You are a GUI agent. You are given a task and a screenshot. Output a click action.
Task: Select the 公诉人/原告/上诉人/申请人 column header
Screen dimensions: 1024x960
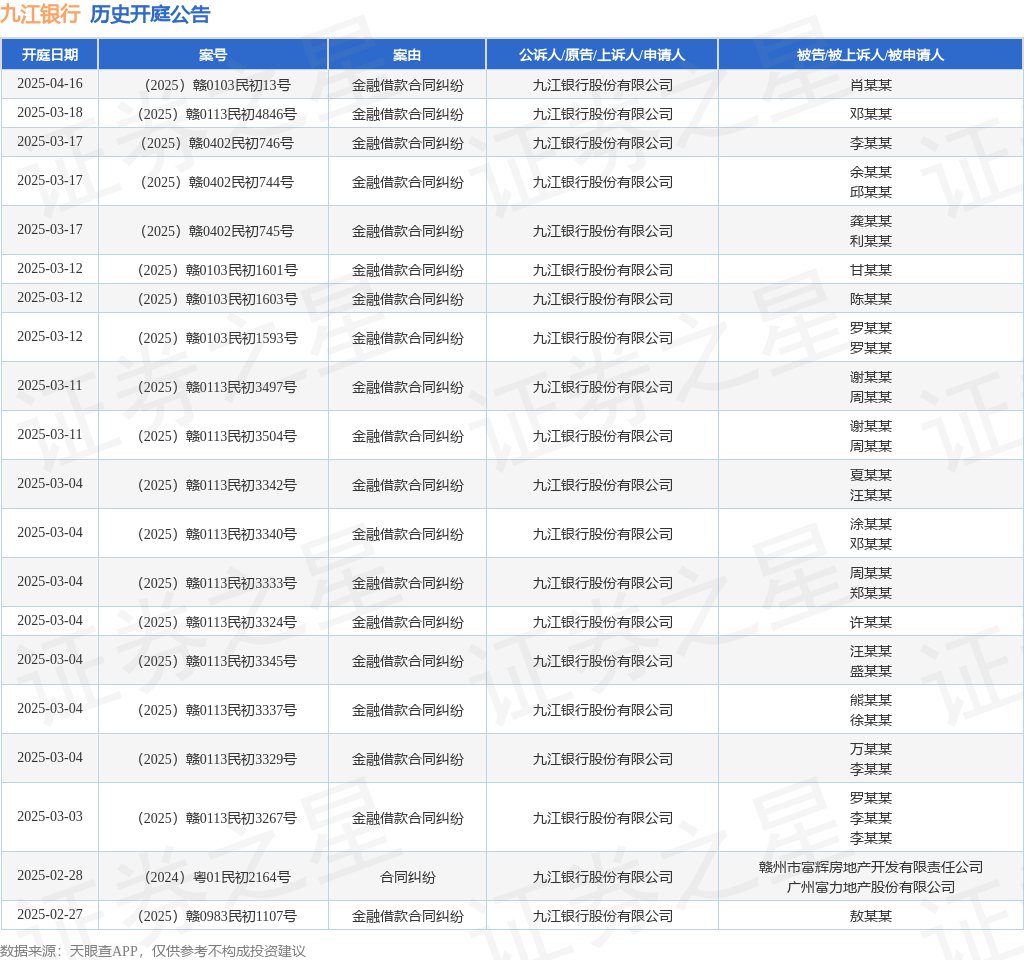[x=602, y=55]
